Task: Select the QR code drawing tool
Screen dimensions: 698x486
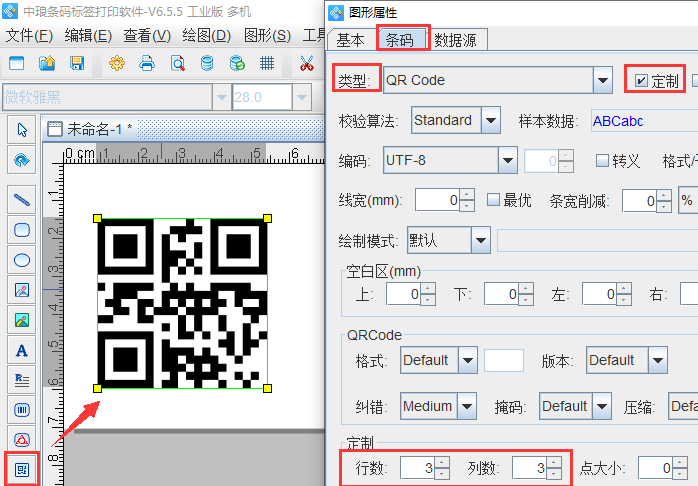Action: (22, 468)
